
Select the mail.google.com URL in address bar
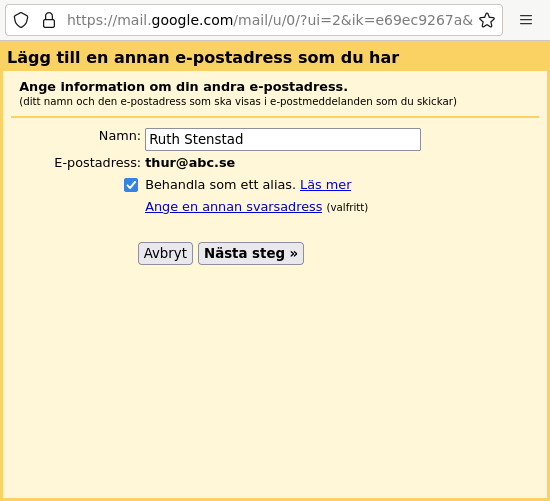tap(269, 20)
